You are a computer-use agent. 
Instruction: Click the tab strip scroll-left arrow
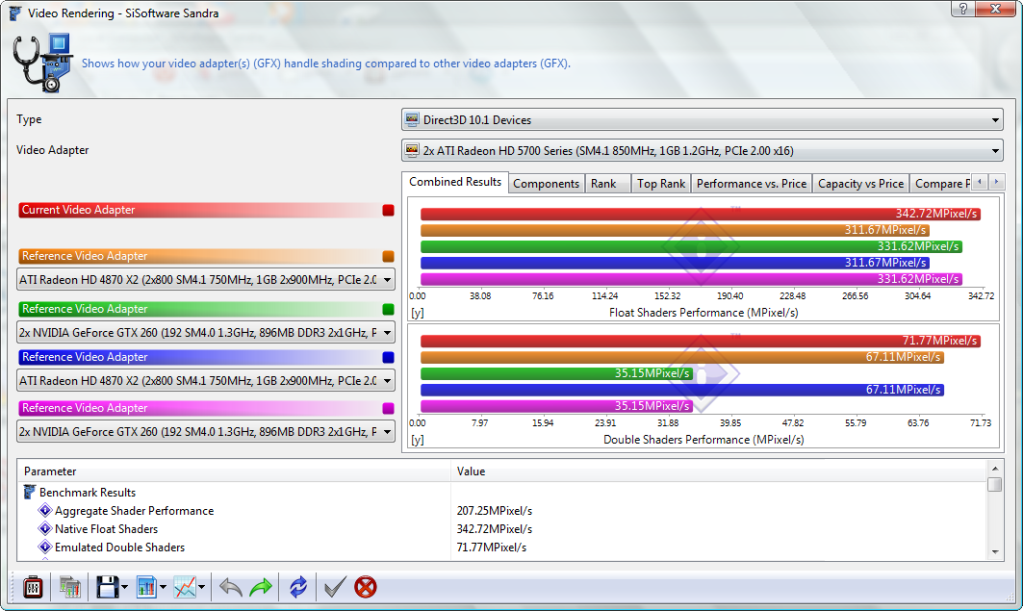(979, 182)
